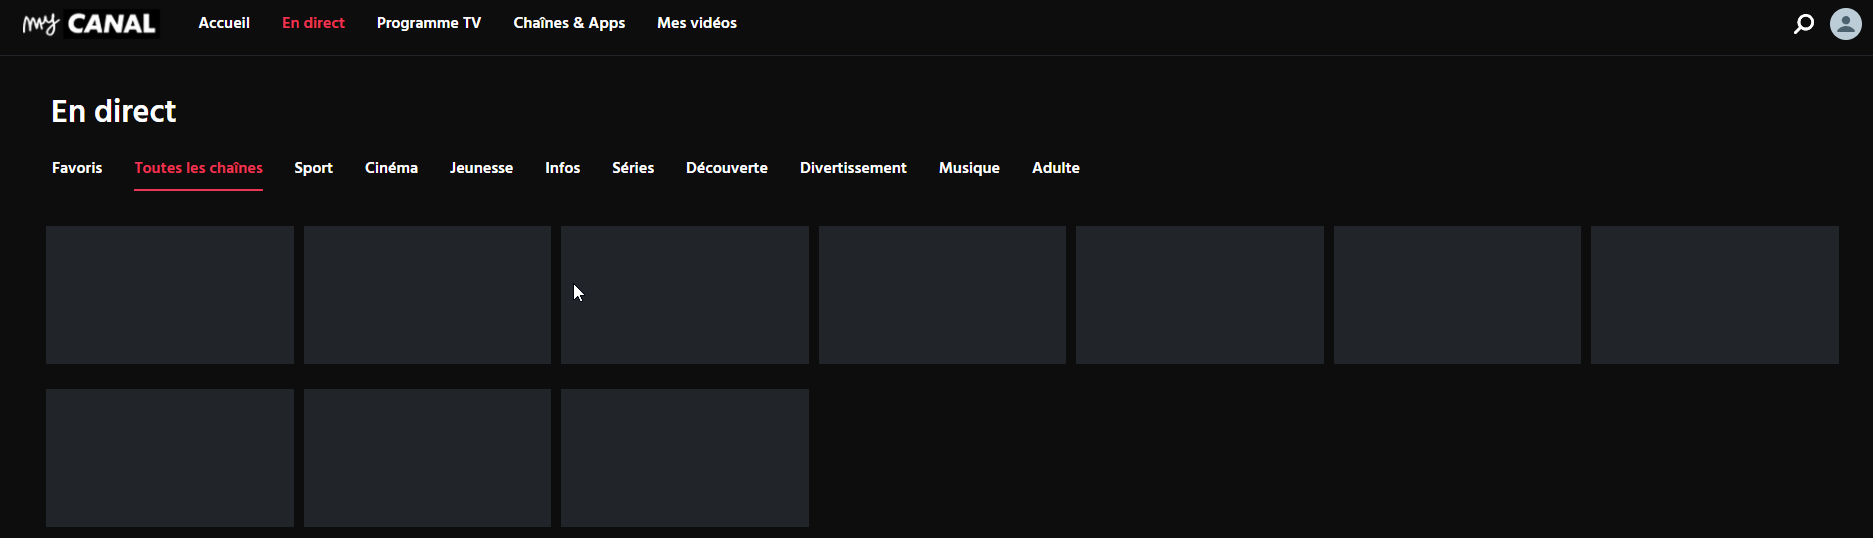Open Programme TV page
The width and height of the screenshot is (1873, 538).
point(428,23)
